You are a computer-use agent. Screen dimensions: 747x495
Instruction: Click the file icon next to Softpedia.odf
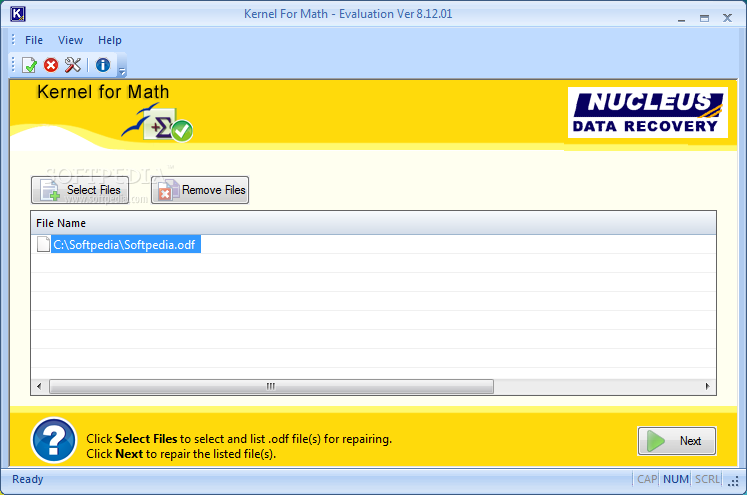(43, 244)
